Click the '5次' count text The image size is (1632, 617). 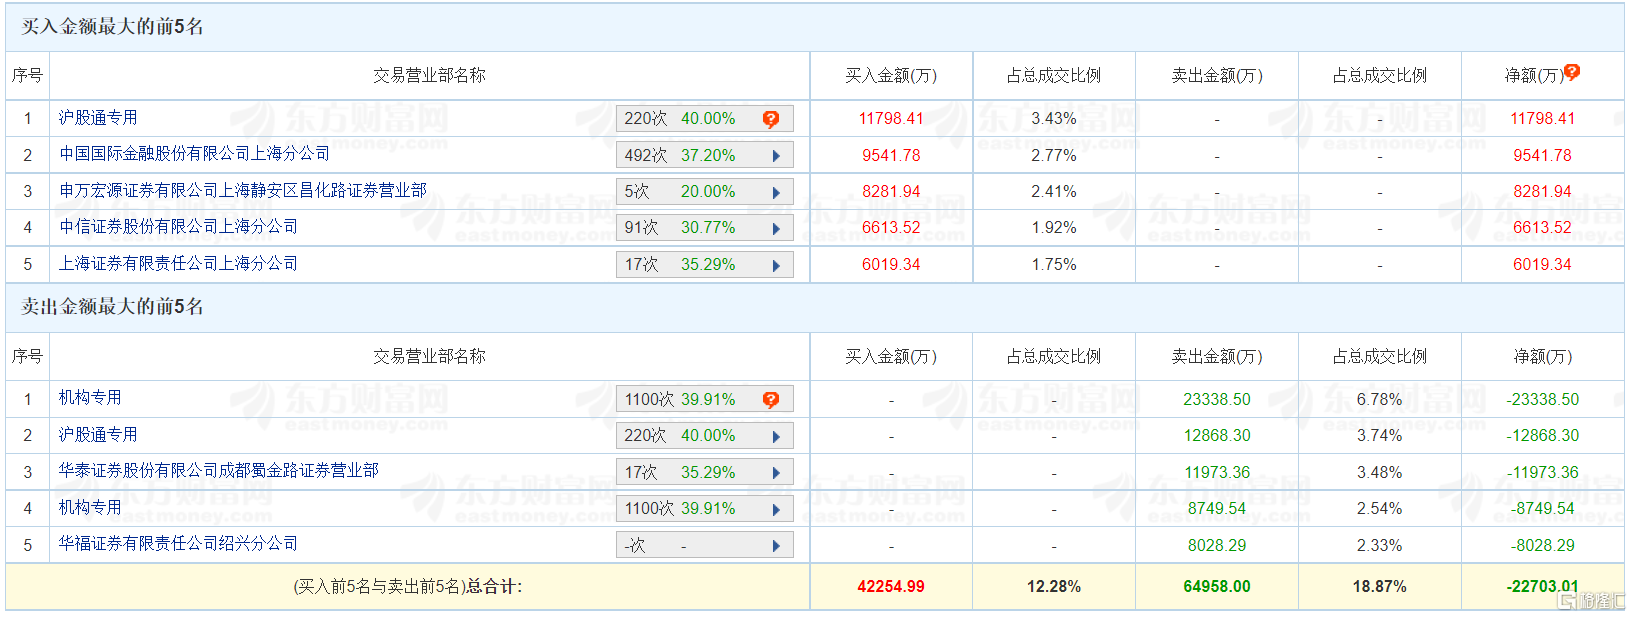point(637,192)
